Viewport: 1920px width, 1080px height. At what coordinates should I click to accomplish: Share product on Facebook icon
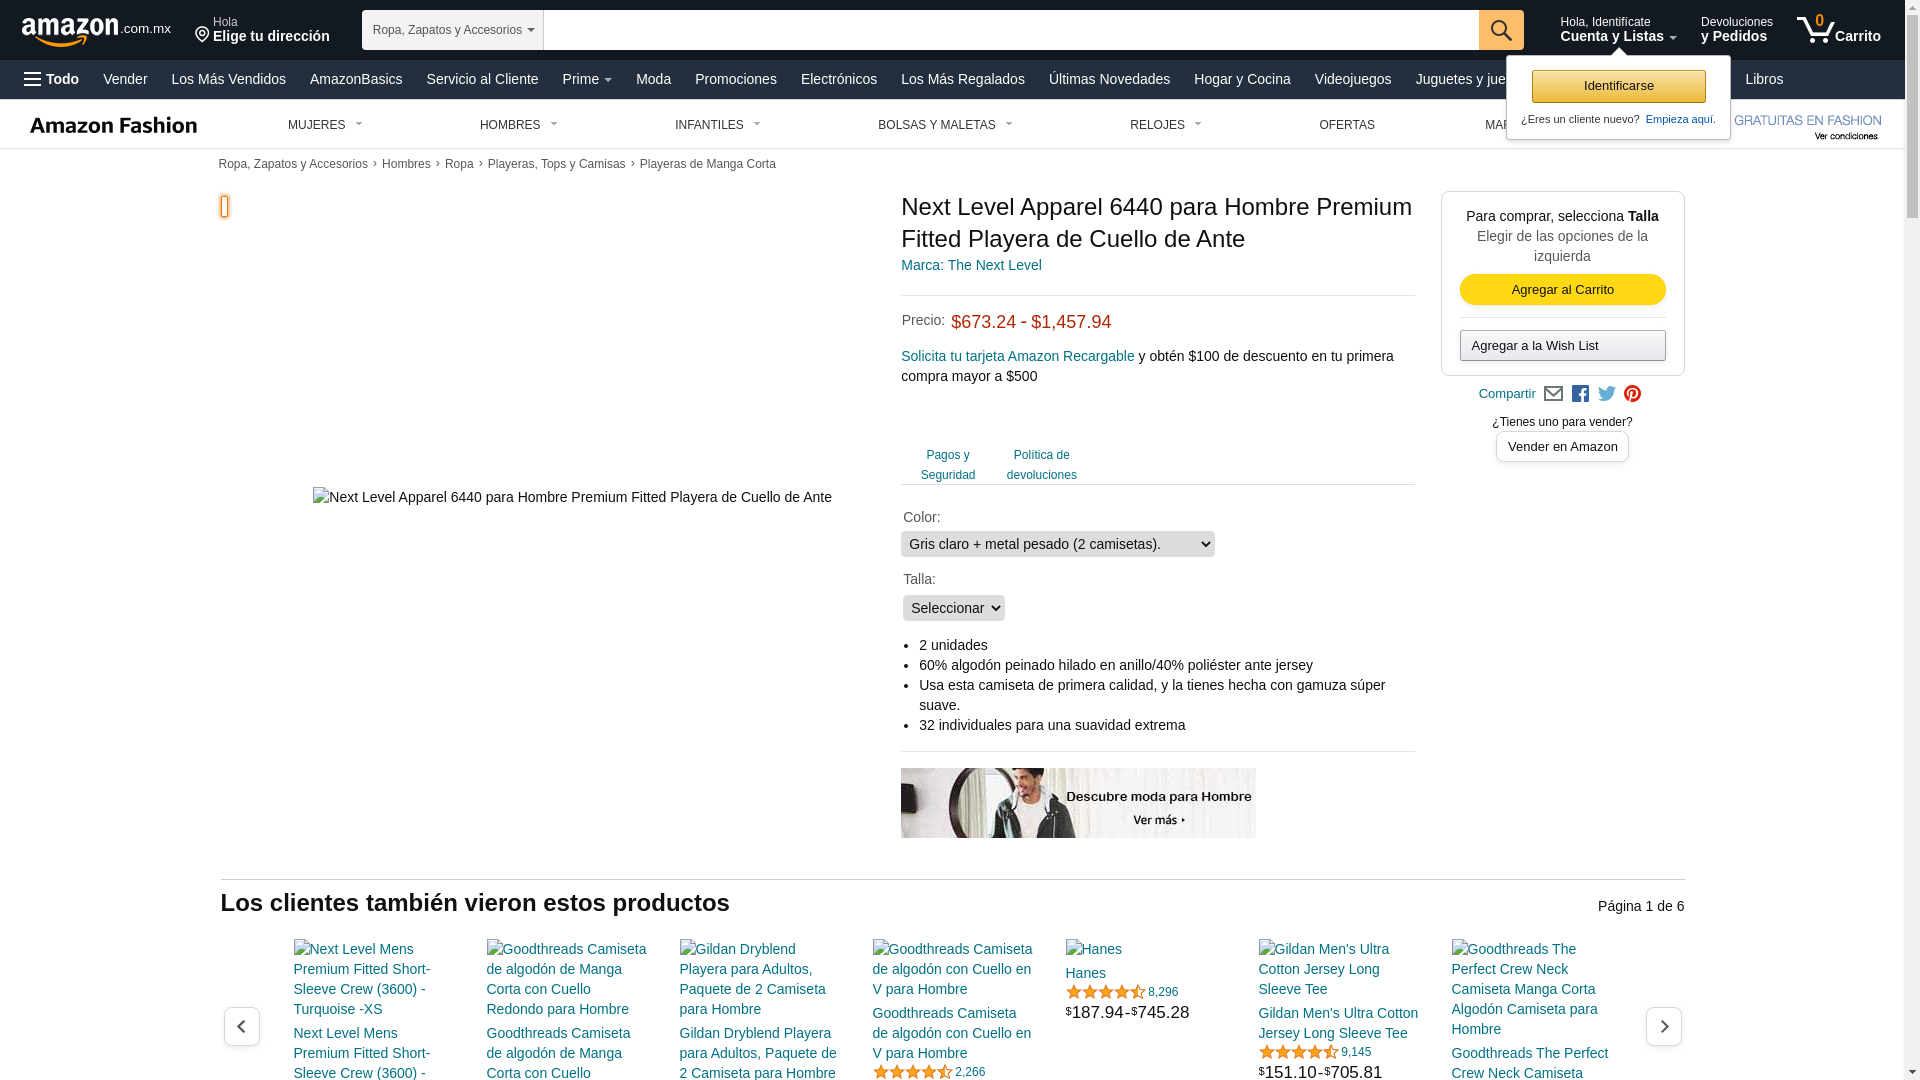(1580, 394)
